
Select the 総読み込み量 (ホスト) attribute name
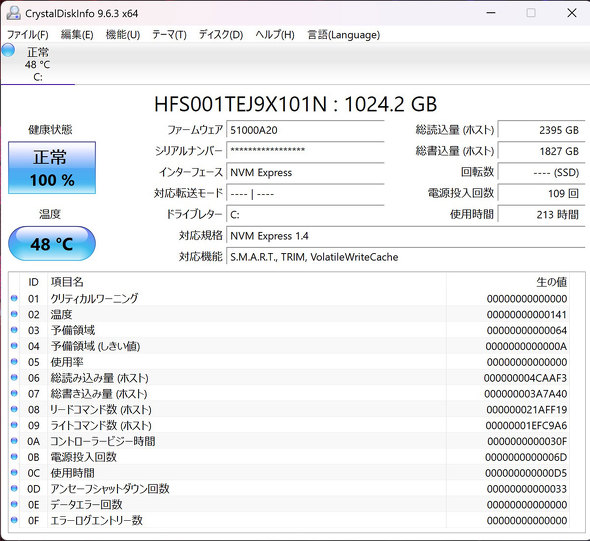[x=99, y=378]
